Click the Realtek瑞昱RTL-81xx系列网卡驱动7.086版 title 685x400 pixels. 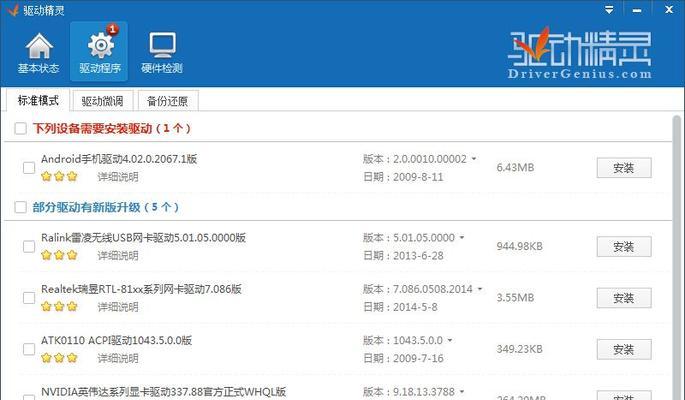pos(141,289)
